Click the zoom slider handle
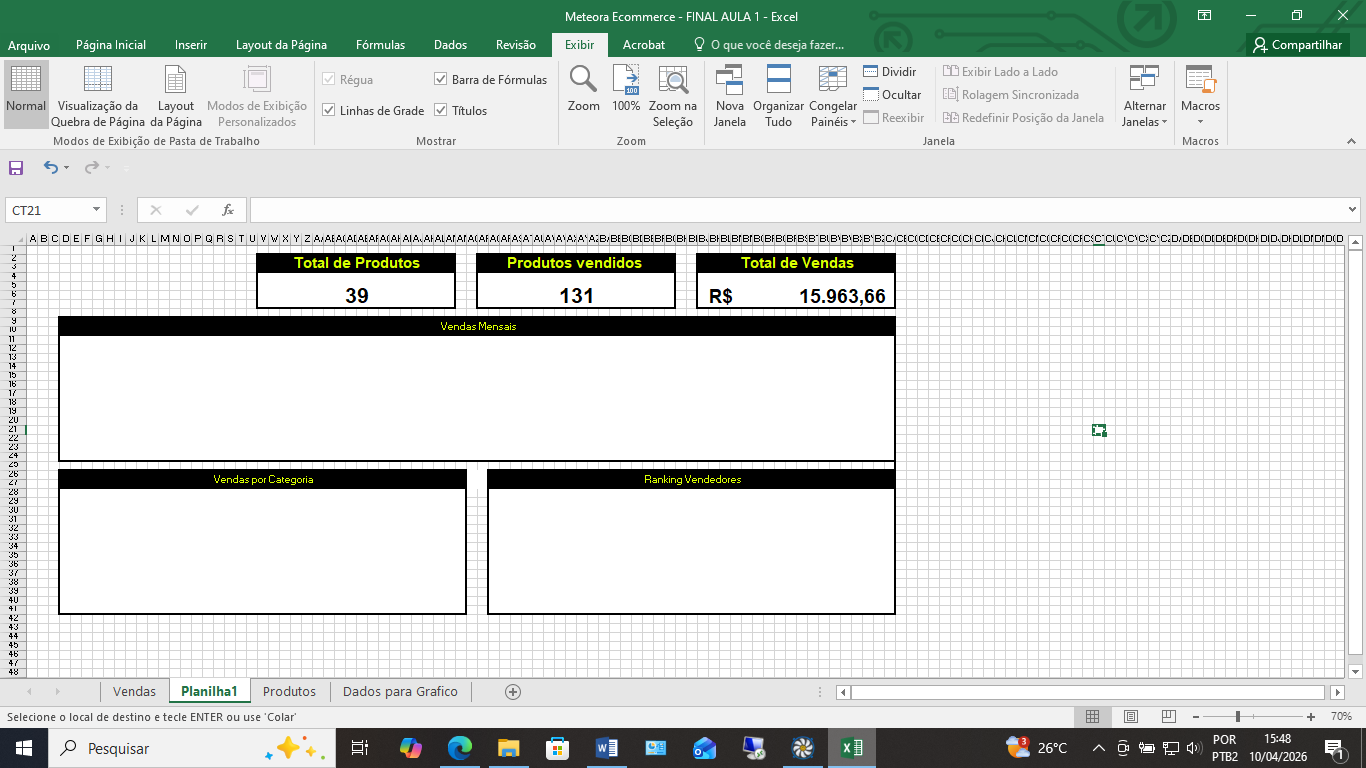1366x768 pixels. pos(1238,717)
